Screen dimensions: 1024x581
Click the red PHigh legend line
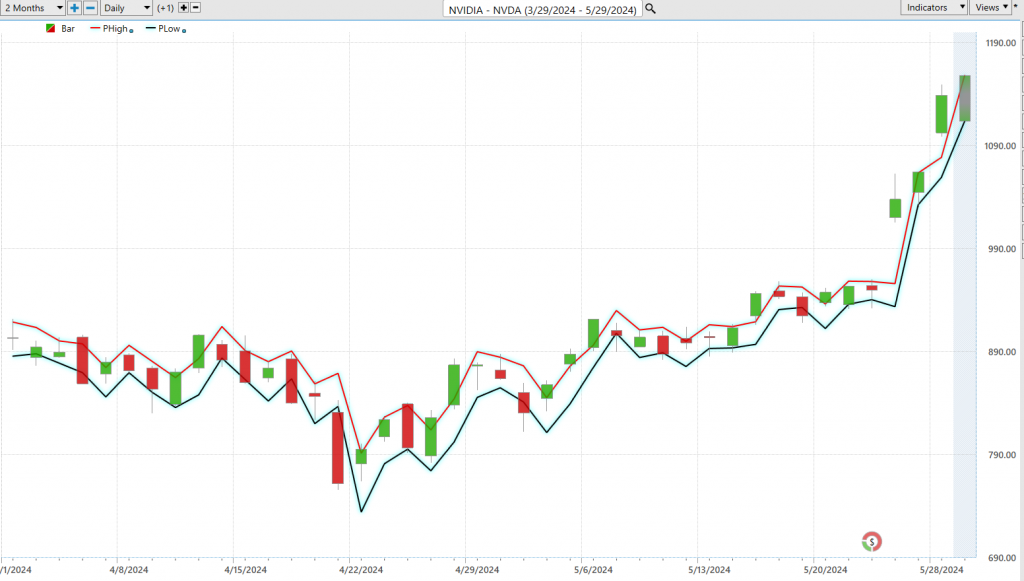tap(95, 29)
